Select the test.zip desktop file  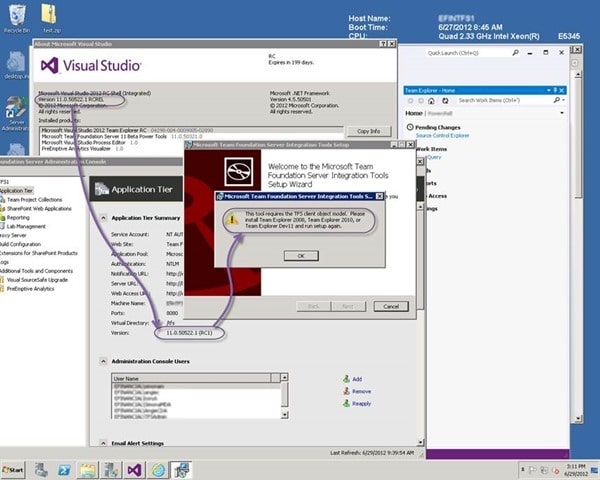pos(51,18)
